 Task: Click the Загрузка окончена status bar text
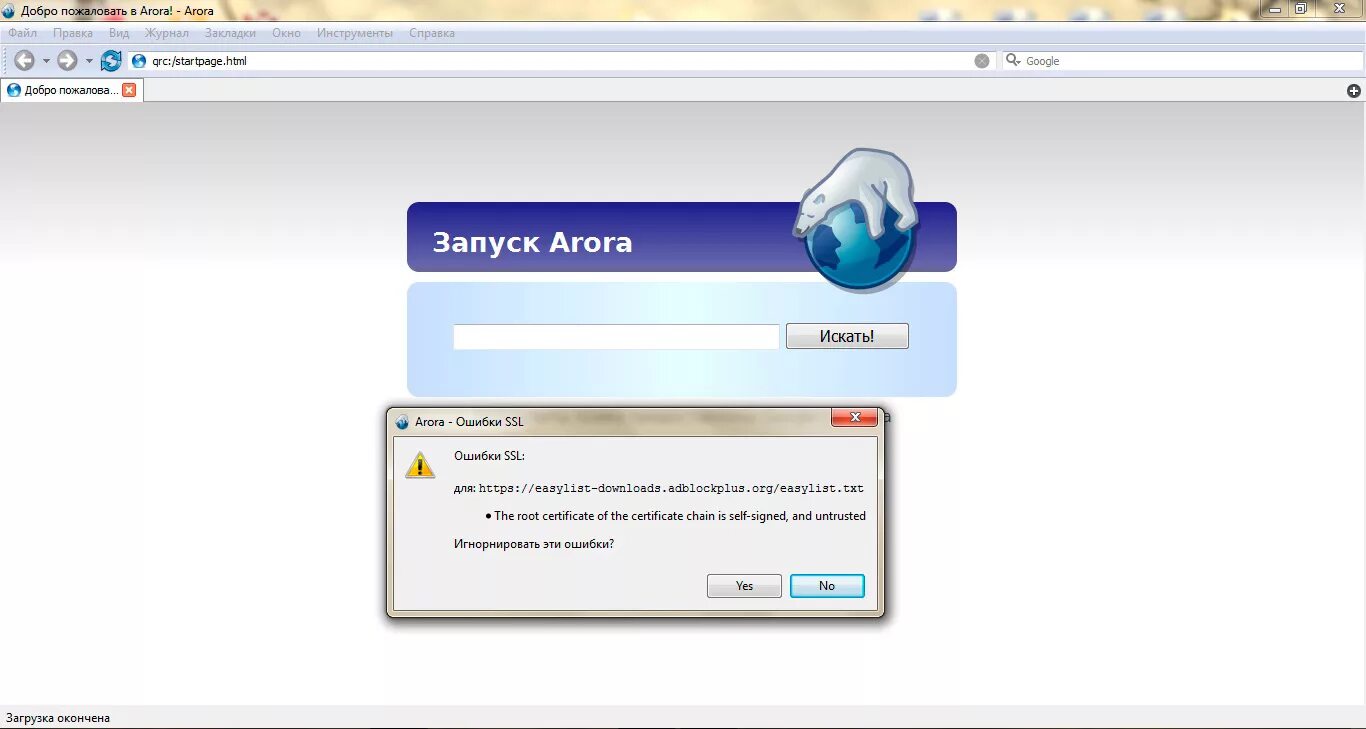(x=58, y=718)
